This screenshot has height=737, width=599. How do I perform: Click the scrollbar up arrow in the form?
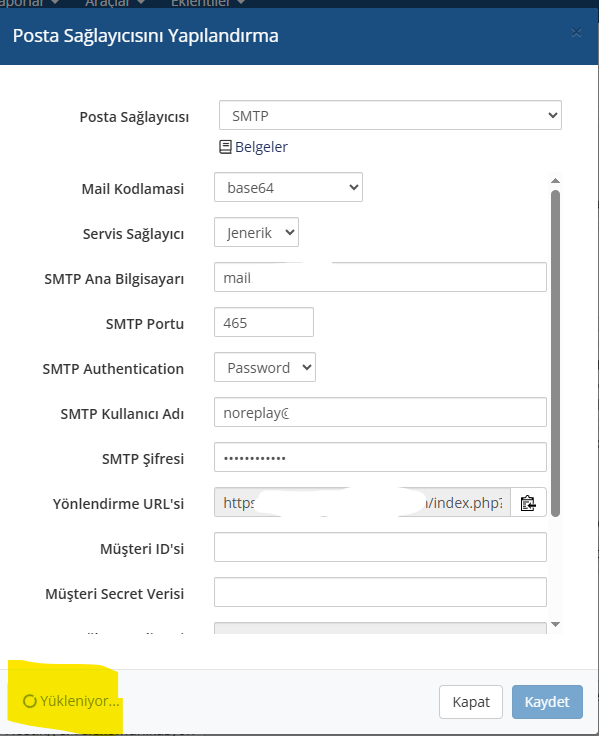(x=555, y=180)
